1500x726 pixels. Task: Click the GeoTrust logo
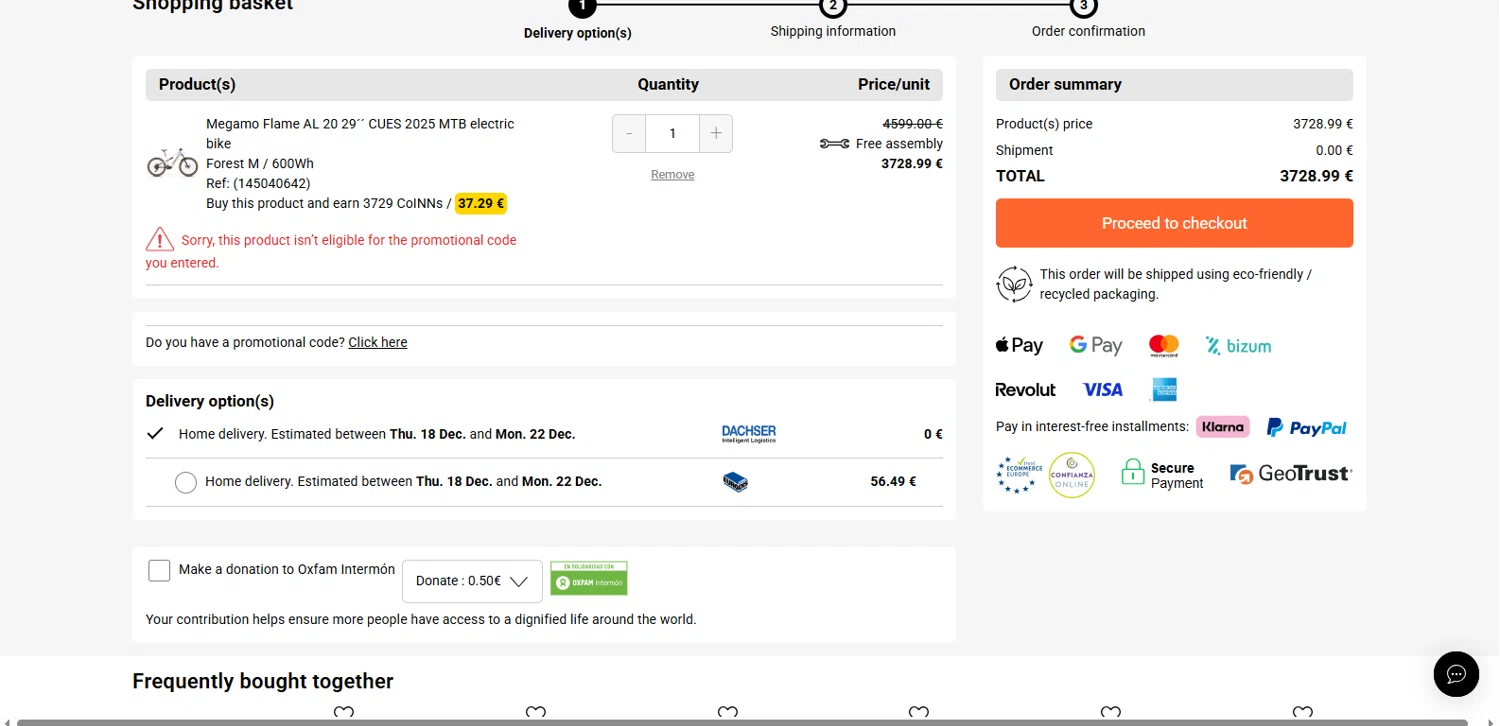point(1291,474)
